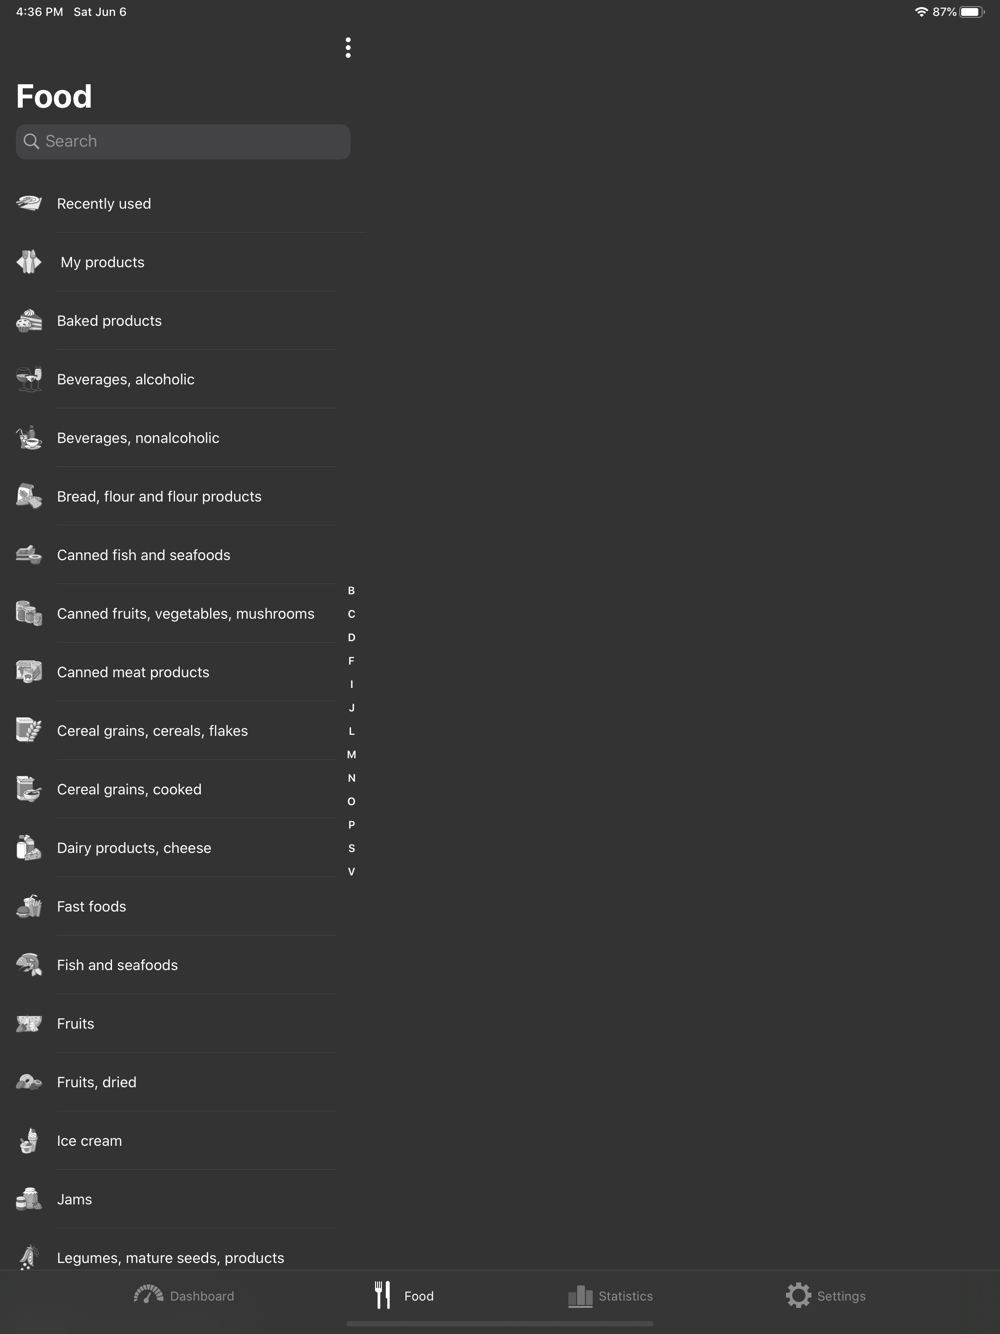Open the three-dot more options menu

coord(348,48)
